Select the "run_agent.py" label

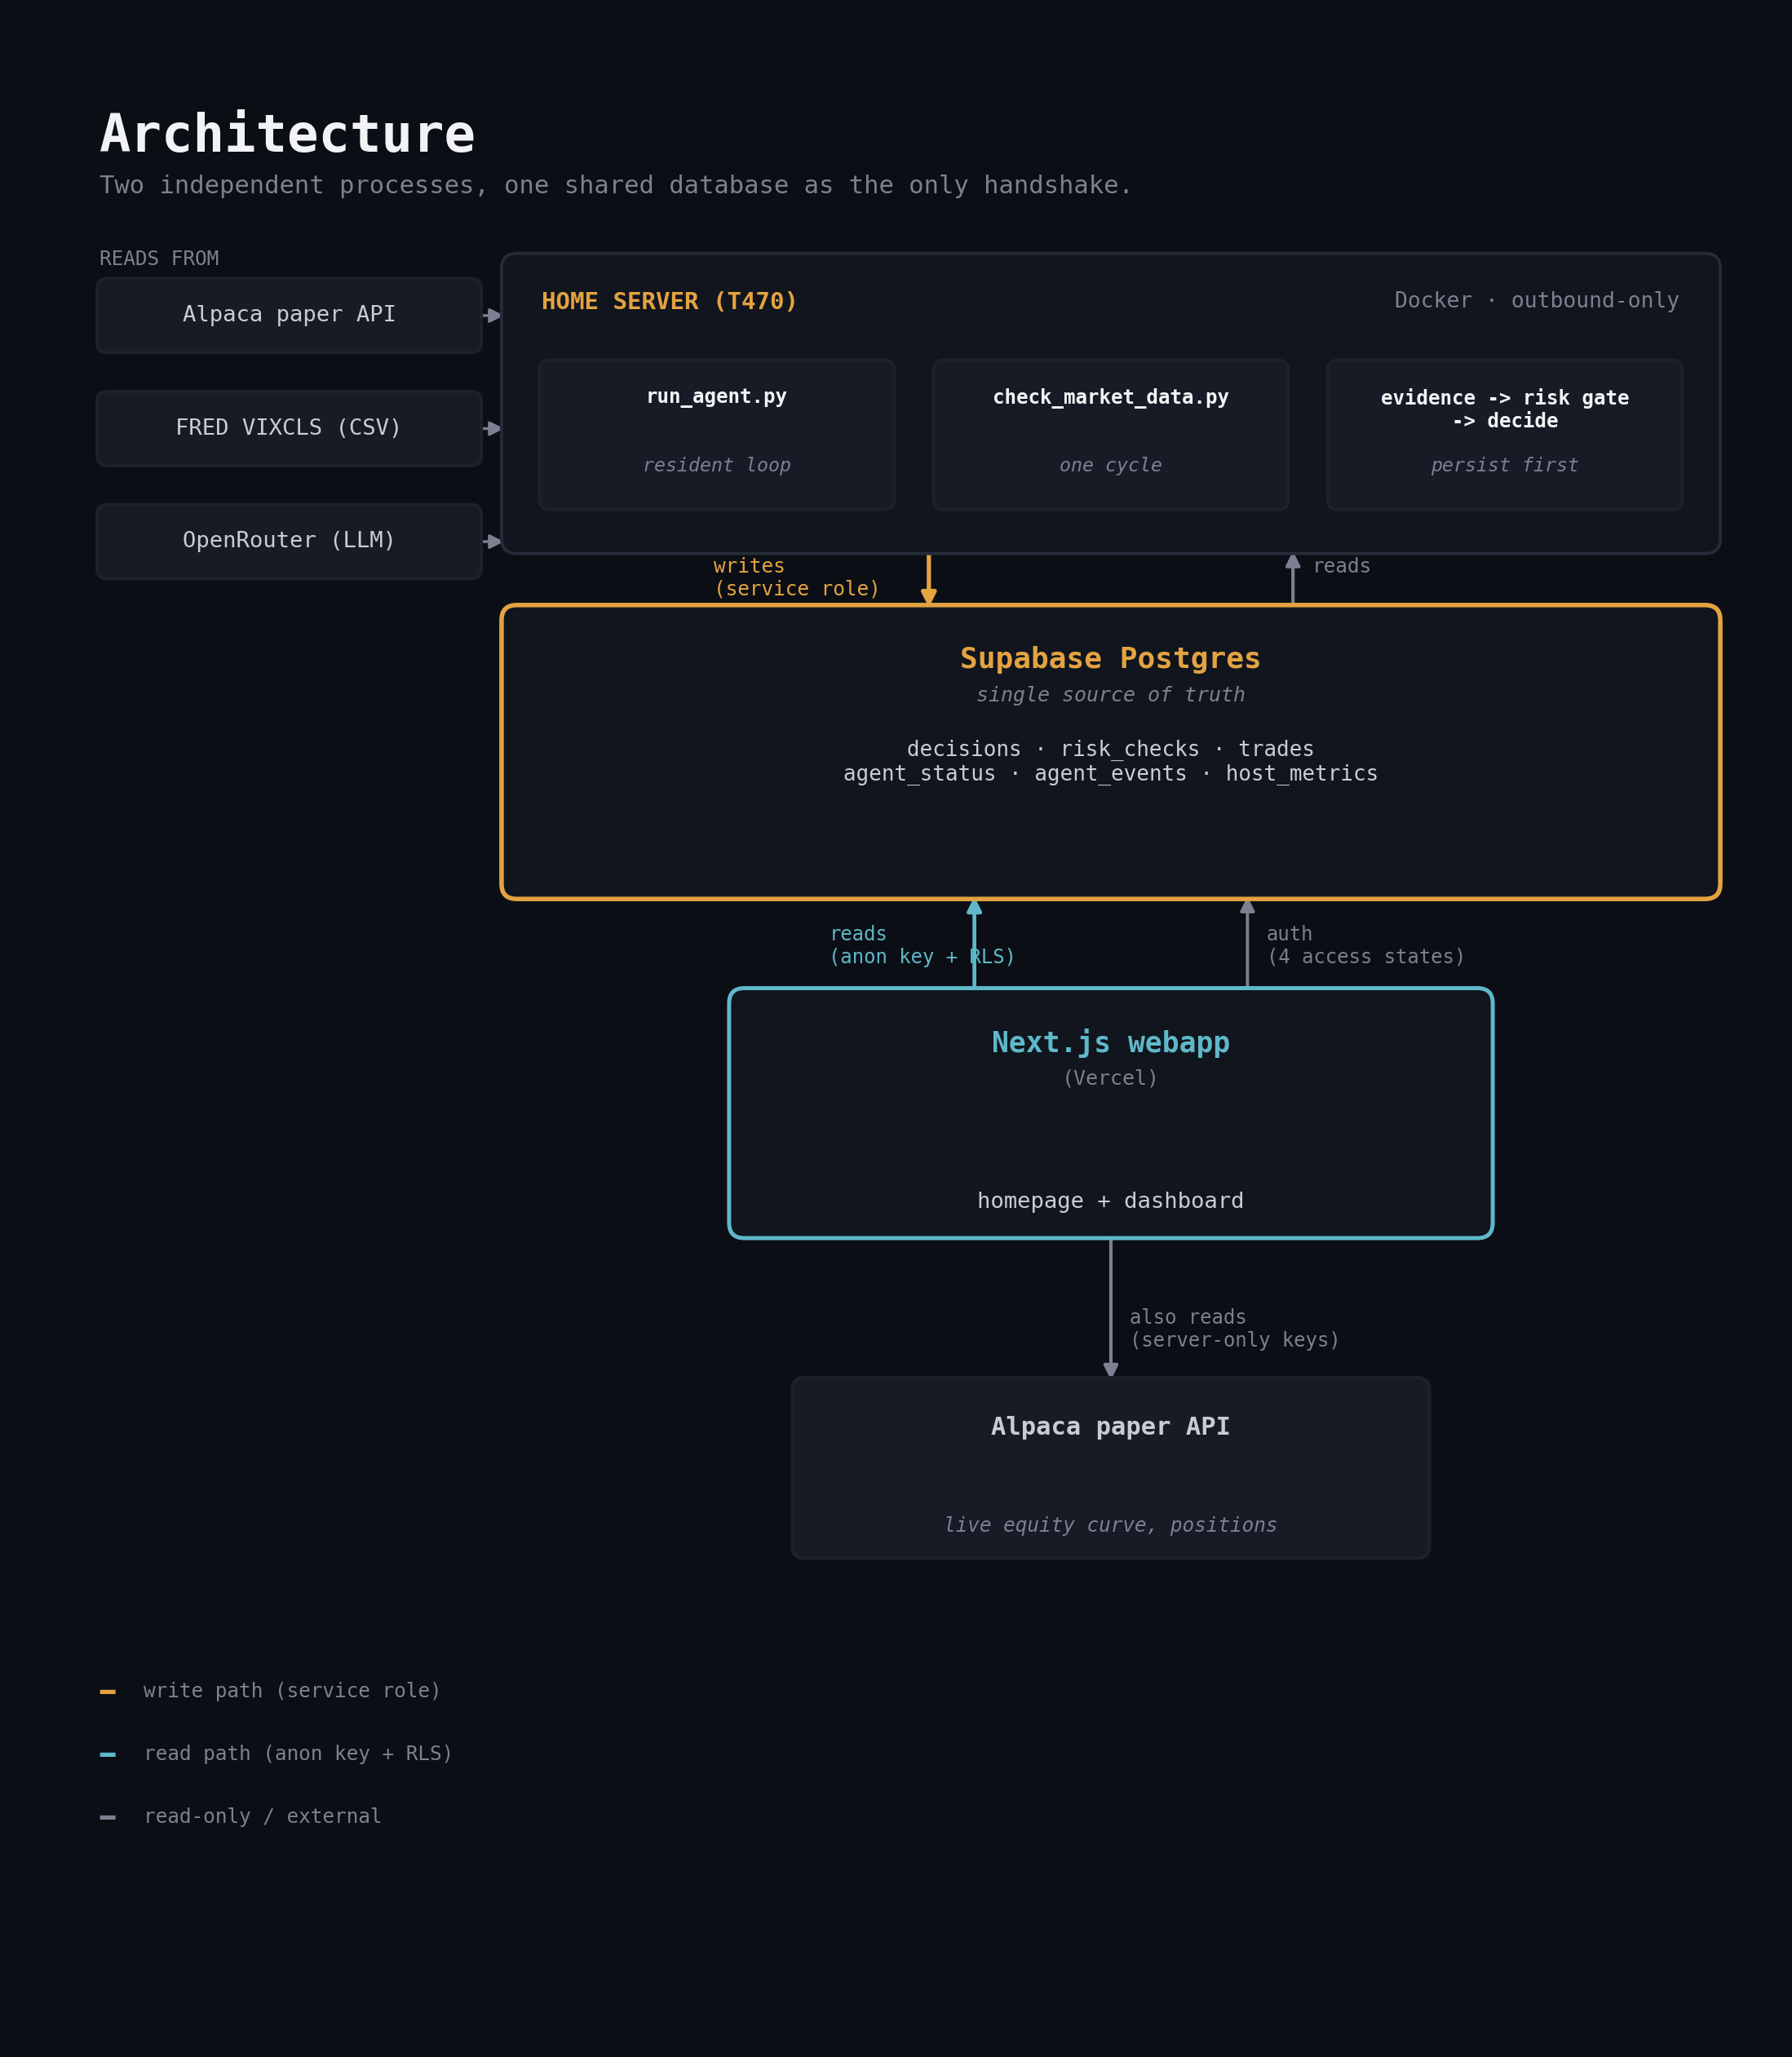[x=717, y=397]
